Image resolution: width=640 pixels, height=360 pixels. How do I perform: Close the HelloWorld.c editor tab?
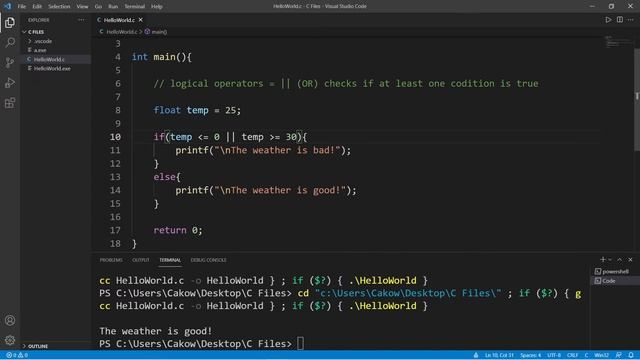click(x=140, y=20)
